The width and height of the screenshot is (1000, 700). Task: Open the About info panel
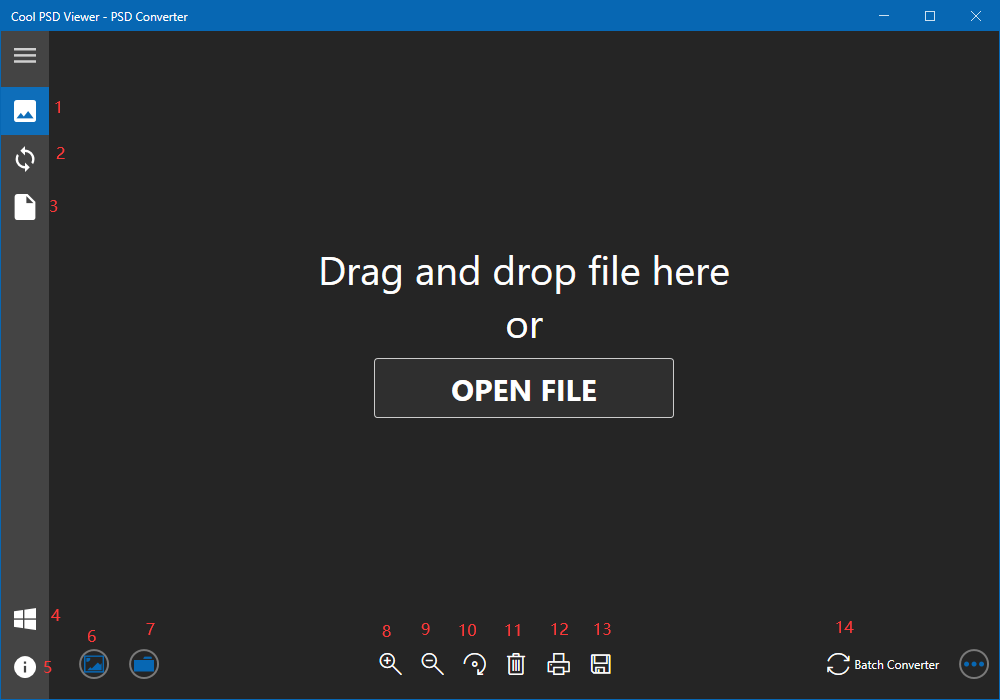tap(24, 665)
